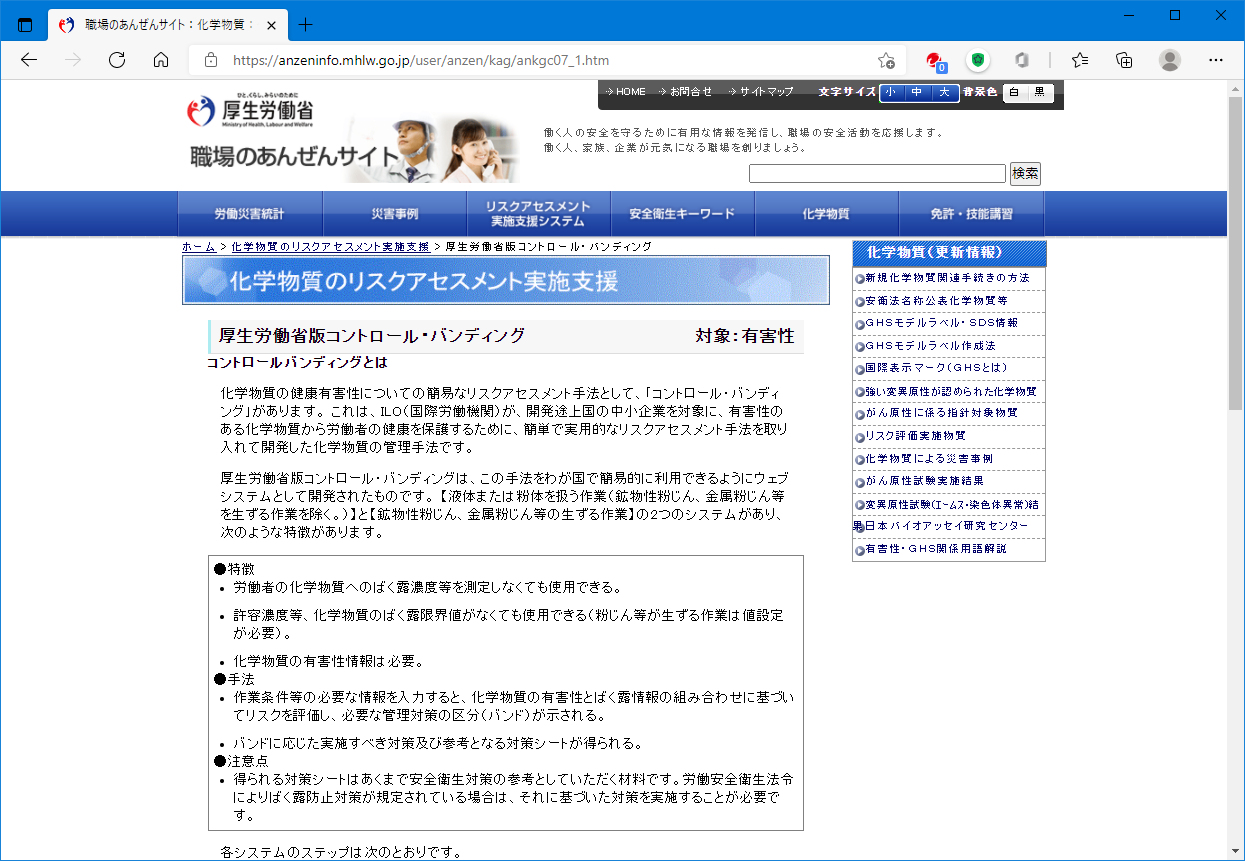
Task: Follow the 化学物質のリスクアセスメント実施支援 breadcrumb link
Action: pyautogui.click(x=330, y=246)
